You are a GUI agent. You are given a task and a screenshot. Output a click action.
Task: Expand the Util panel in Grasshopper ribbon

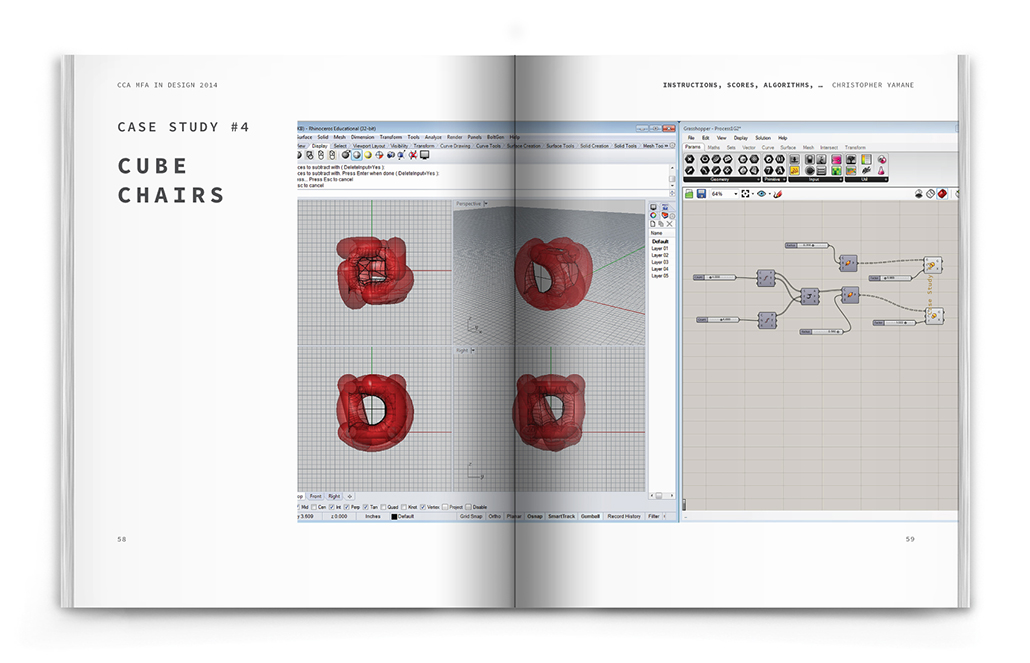(866, 179)
